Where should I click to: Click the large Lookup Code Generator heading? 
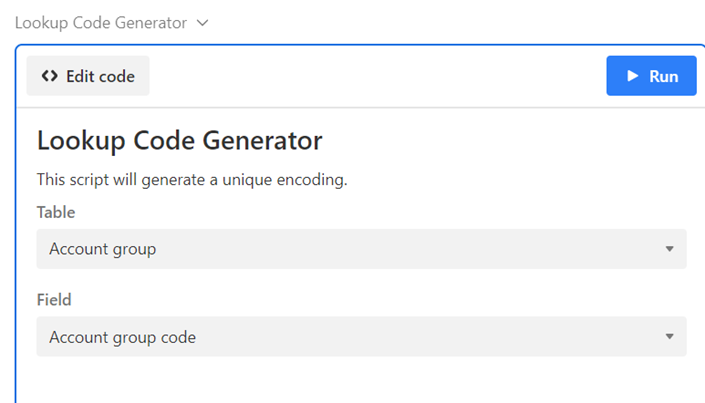pyautogui.click(x=180, y=140)
